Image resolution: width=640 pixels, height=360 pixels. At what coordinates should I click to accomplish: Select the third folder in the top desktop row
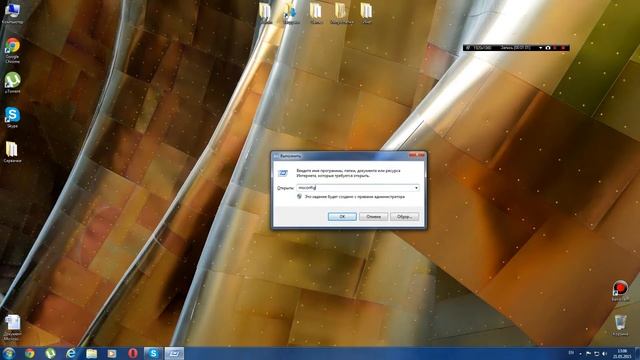tap(316, 13)
